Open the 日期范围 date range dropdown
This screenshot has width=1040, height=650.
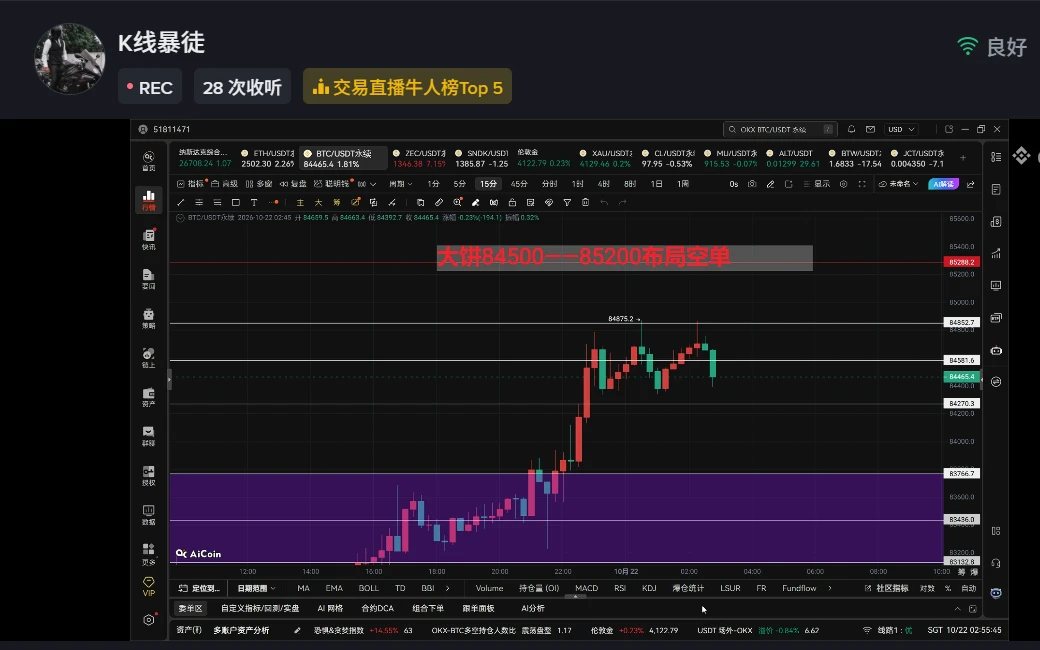(x=256, y=588)
